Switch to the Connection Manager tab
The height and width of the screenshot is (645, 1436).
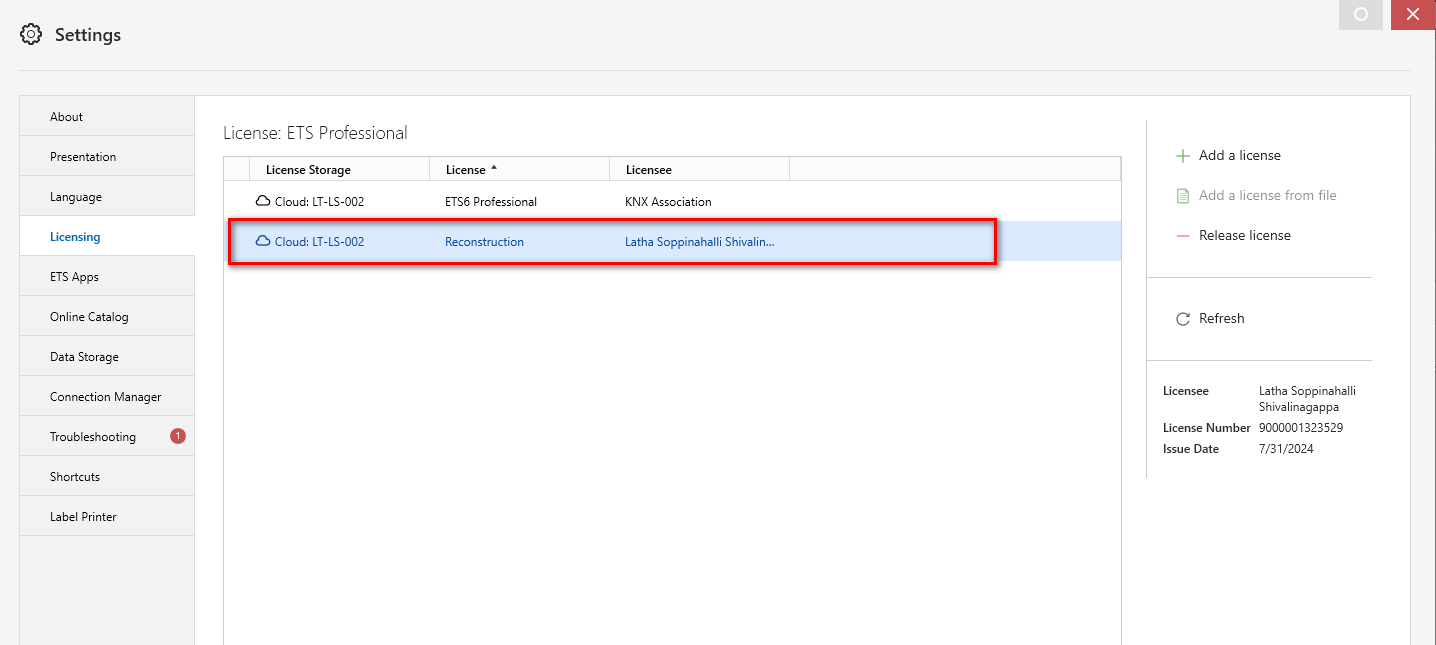(x=105, y=397)
